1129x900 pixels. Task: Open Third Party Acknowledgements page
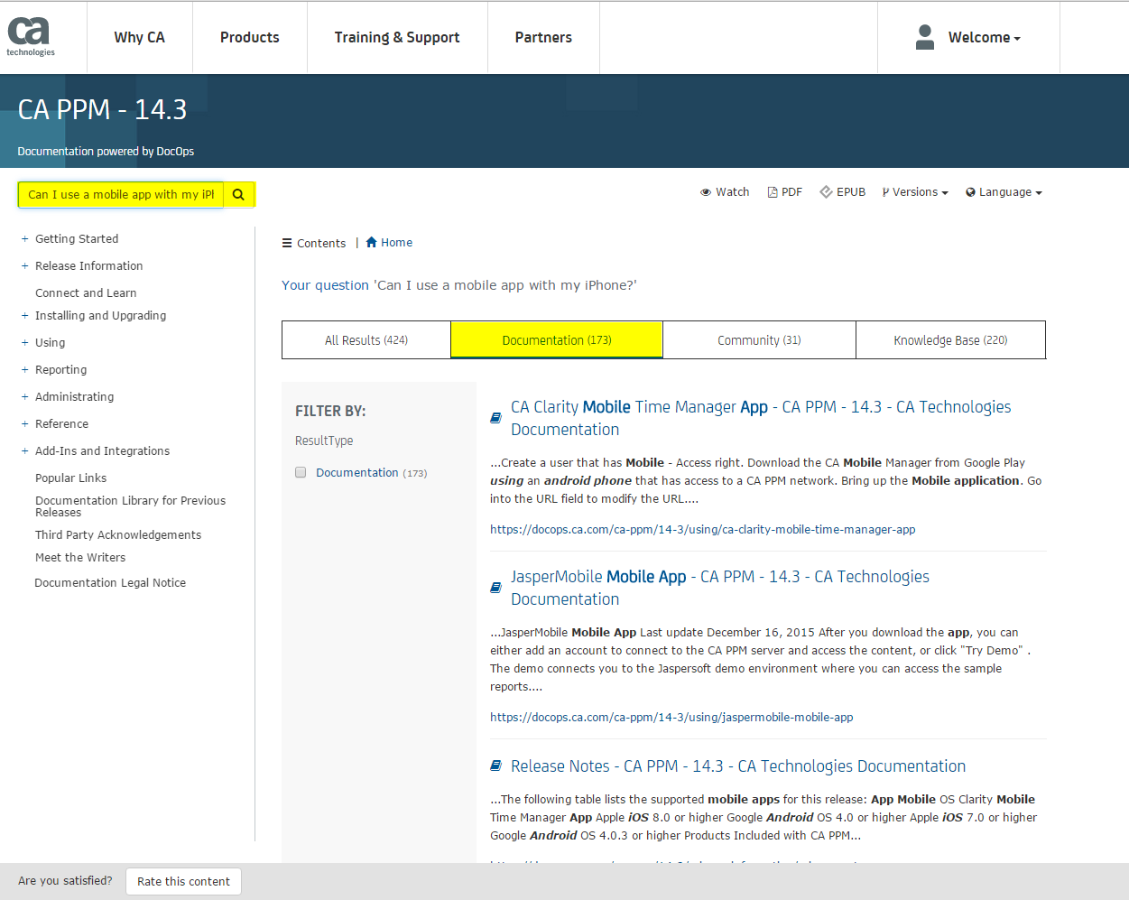(x=118, y=535)
